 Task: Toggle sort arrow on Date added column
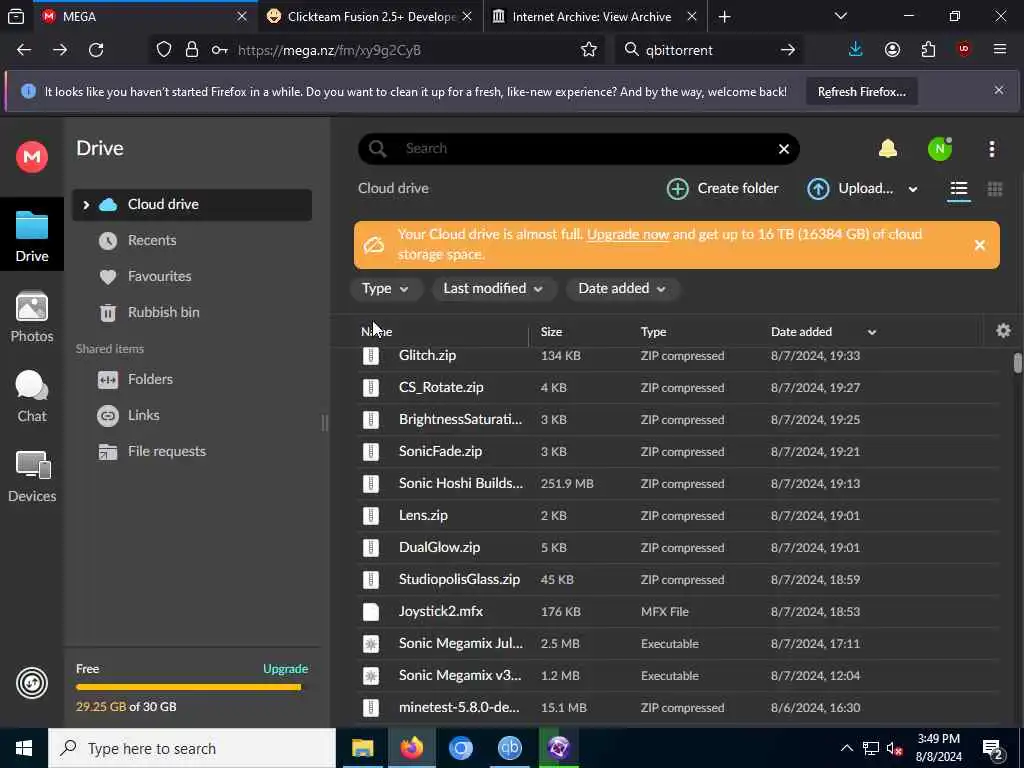pos(871,332)
